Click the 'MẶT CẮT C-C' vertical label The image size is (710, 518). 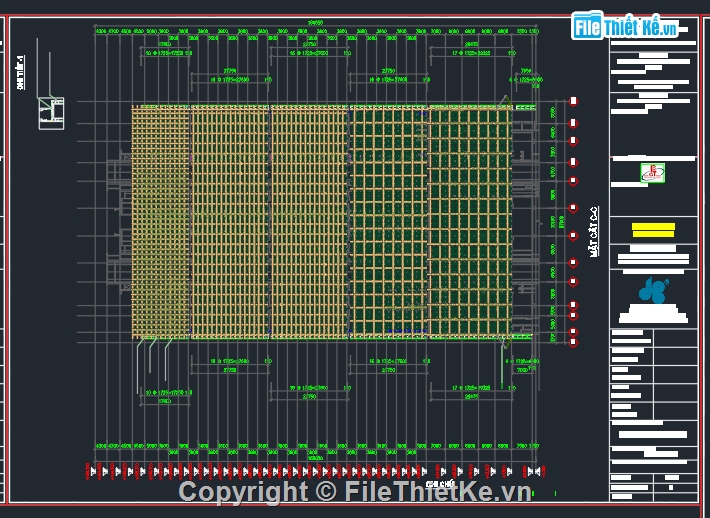[593, 232]
